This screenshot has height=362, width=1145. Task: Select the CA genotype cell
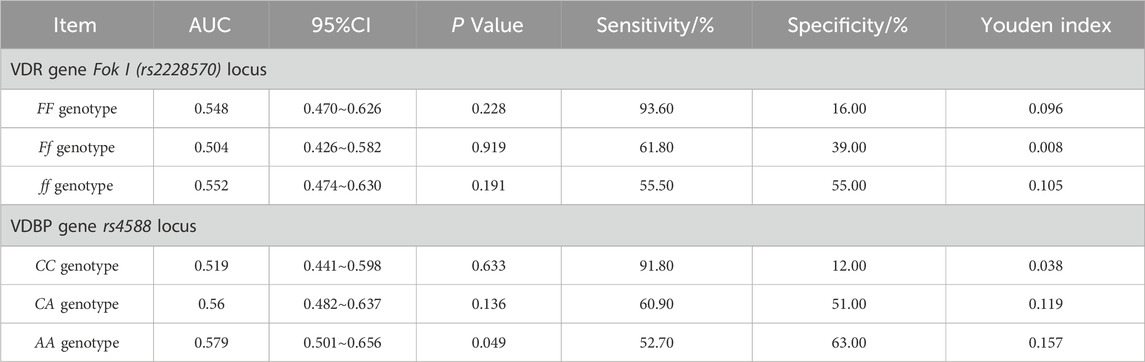(77, 304)
